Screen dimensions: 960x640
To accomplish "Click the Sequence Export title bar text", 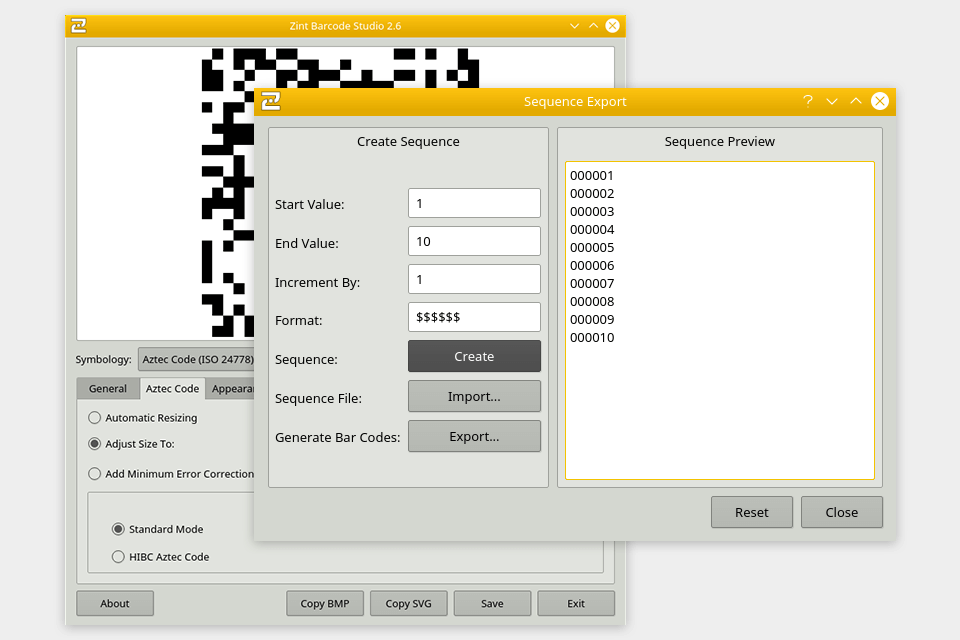I will 575,102.
